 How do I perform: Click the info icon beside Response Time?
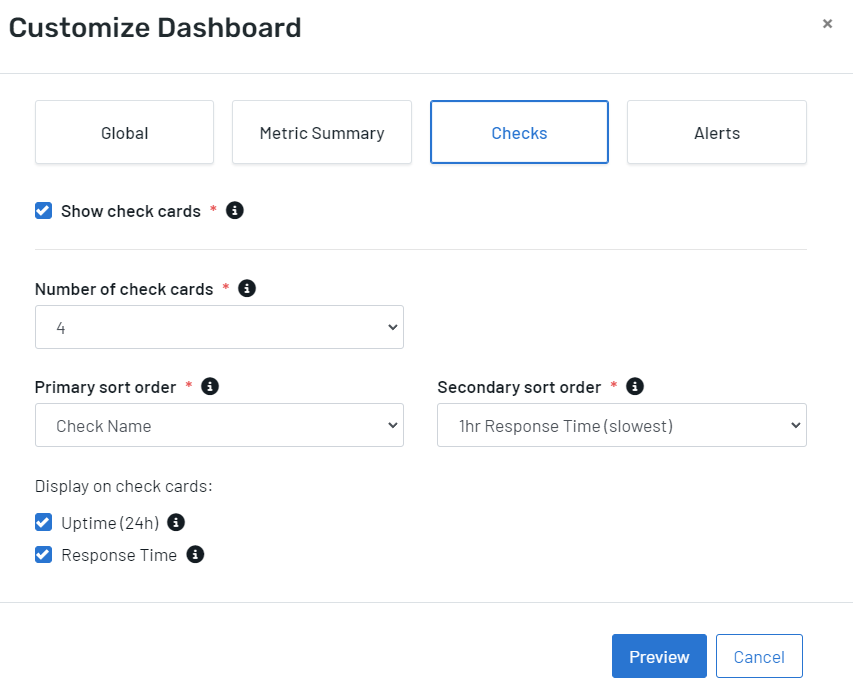tap(195, 554)
